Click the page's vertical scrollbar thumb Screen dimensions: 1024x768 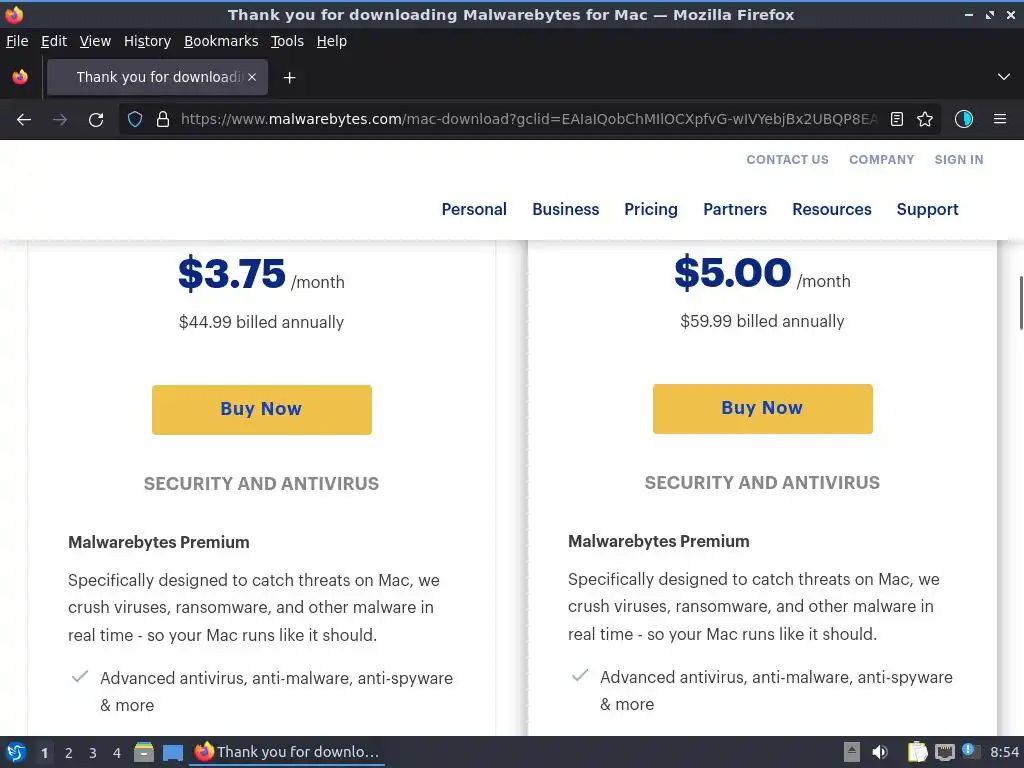point(1020,302)
